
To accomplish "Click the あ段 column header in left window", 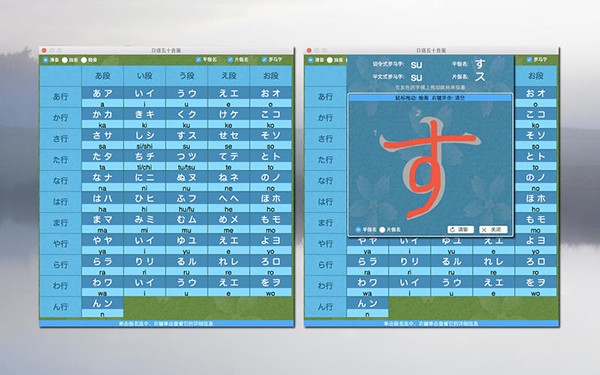I will 103,76.
